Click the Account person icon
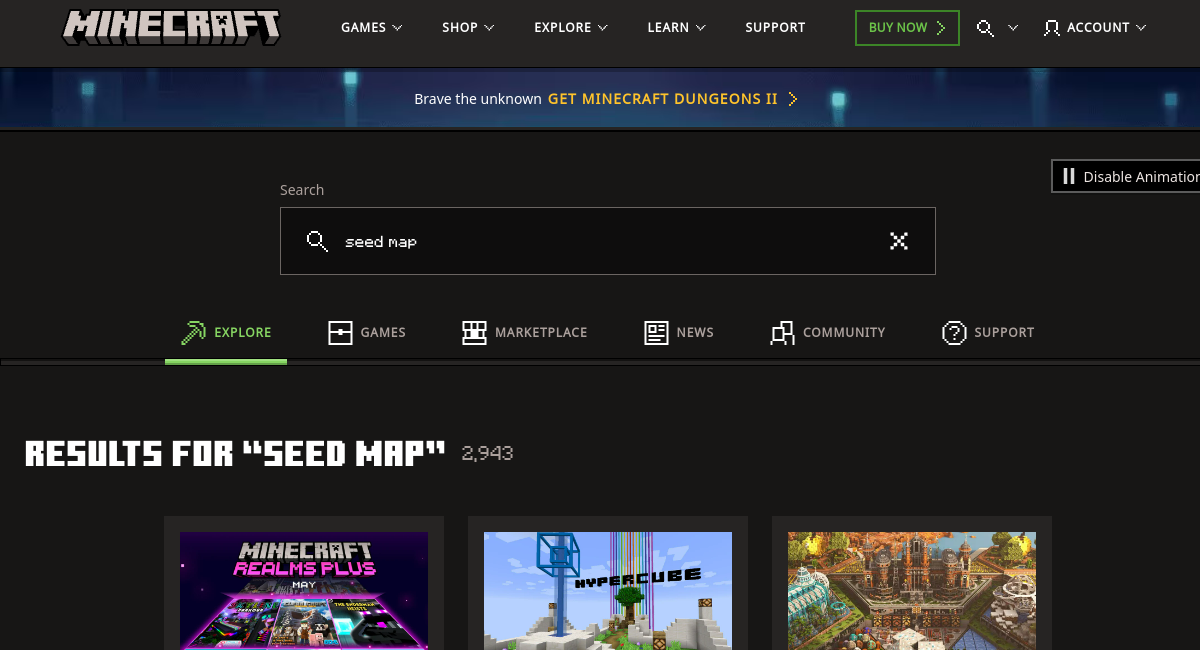This screenshot has height=650, width=1200. [x=1051, y=28]
